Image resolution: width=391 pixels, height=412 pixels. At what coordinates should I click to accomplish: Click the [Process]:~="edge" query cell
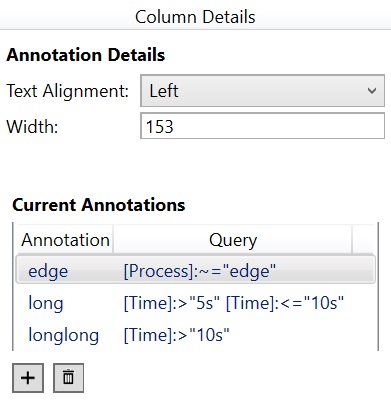pos(200,271)
